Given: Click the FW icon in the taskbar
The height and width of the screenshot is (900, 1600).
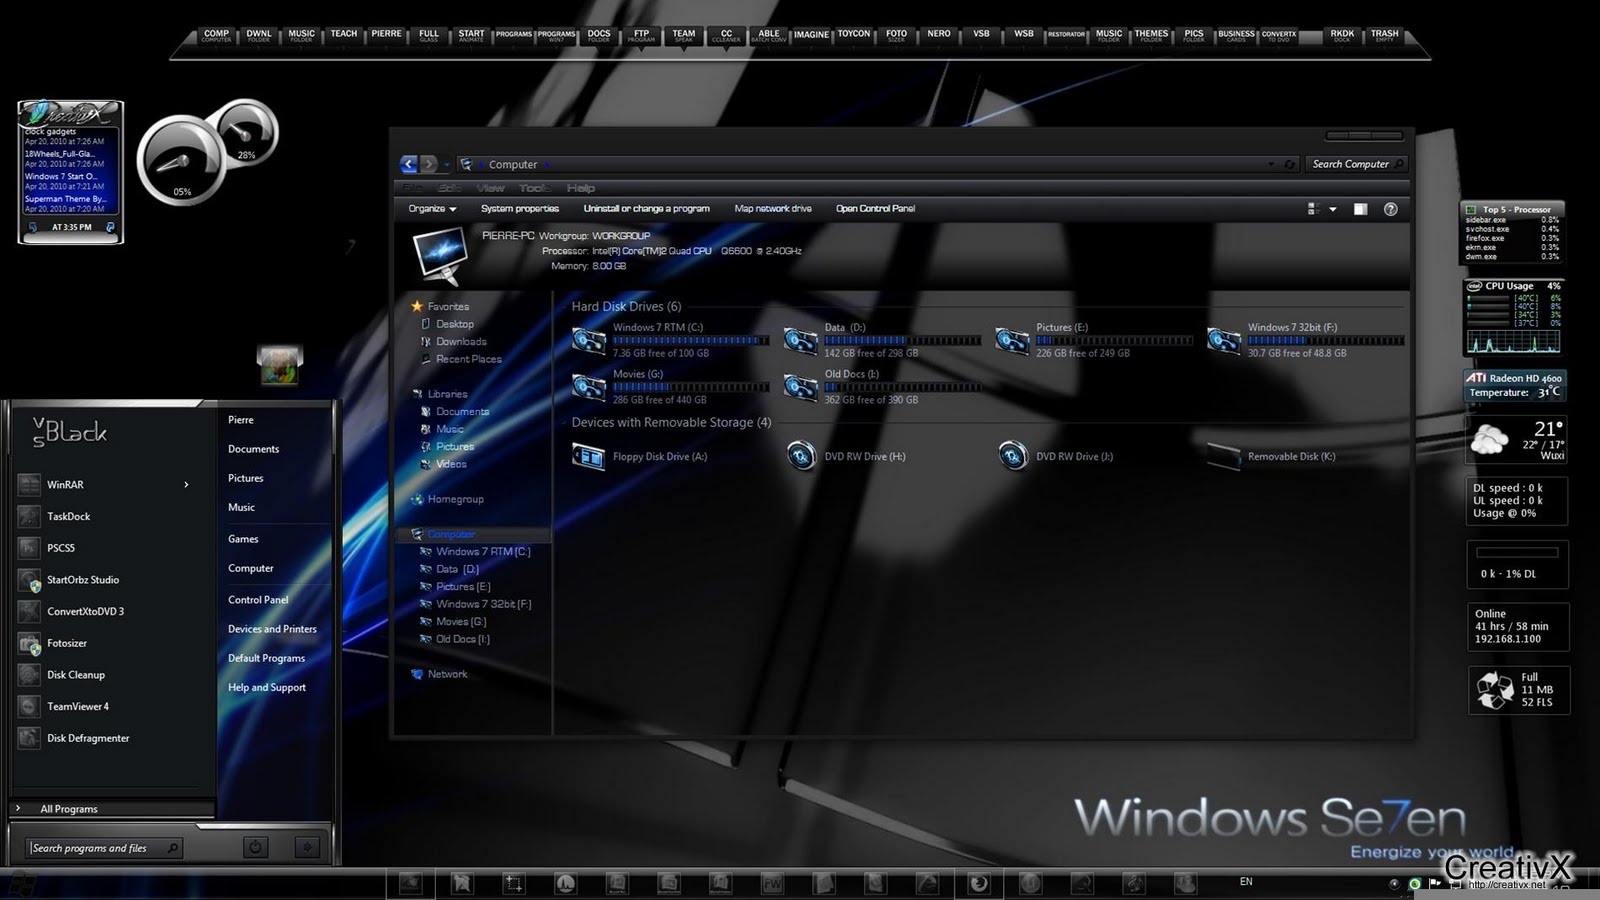Looking at the screenshot, I should click(x=773, y=883).
